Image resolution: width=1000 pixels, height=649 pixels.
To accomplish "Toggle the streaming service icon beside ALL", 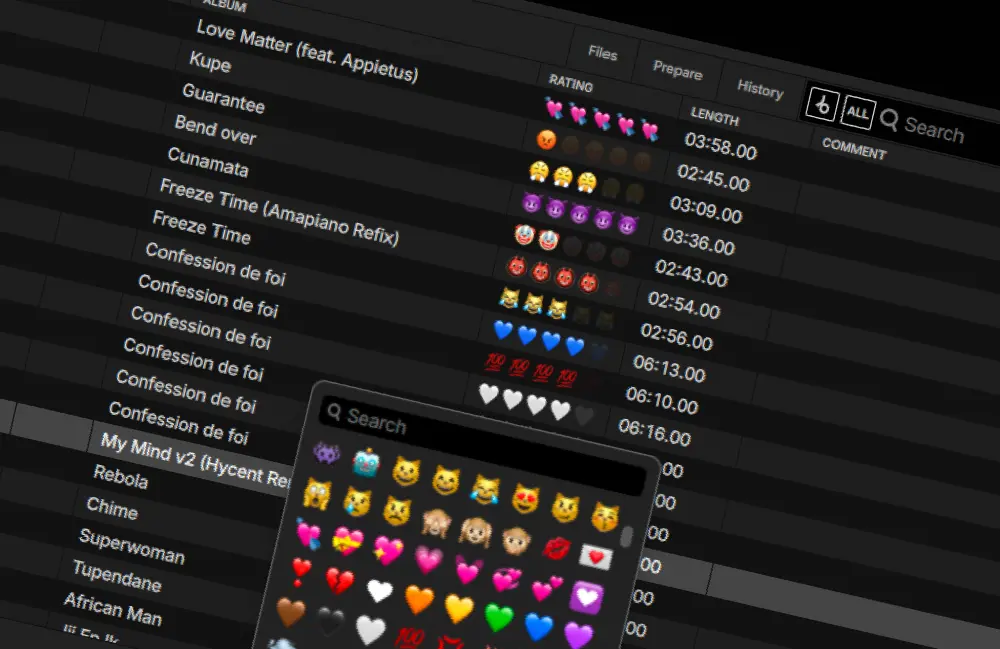I will 821,104.
